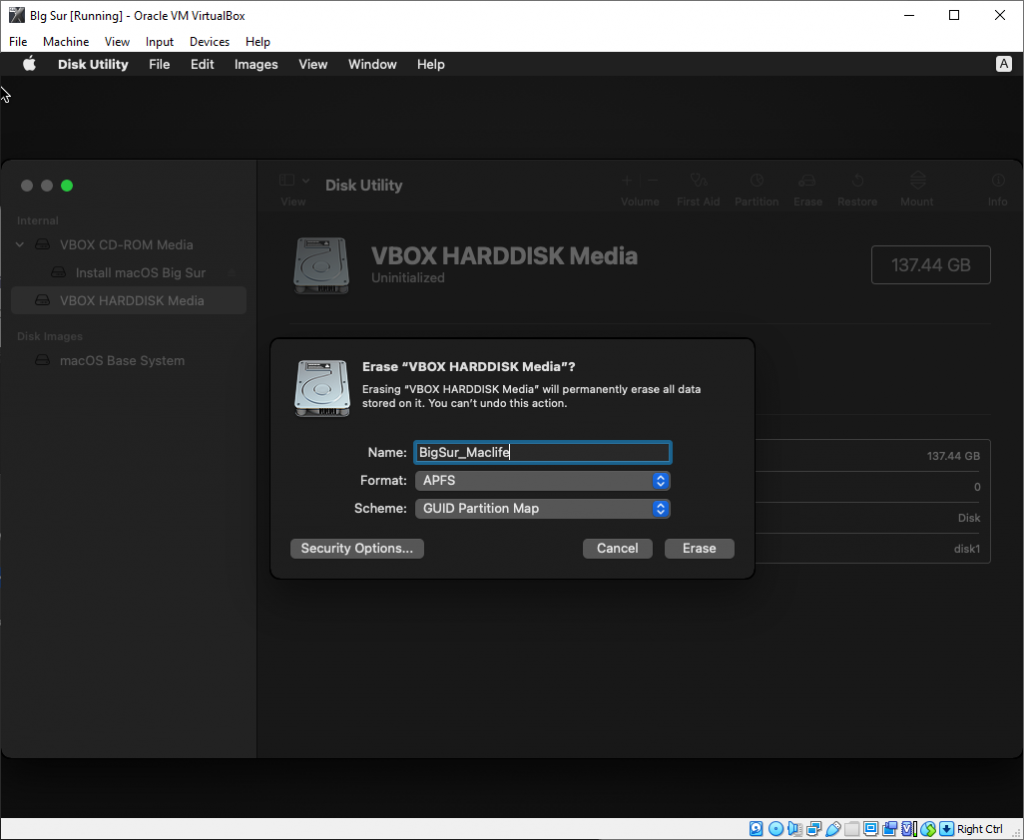Viewport: 1024px width, 840px height.
Task: Open the First Aid tool in Disk Utility
Action: pyautogui.click(x=698, y=188)
